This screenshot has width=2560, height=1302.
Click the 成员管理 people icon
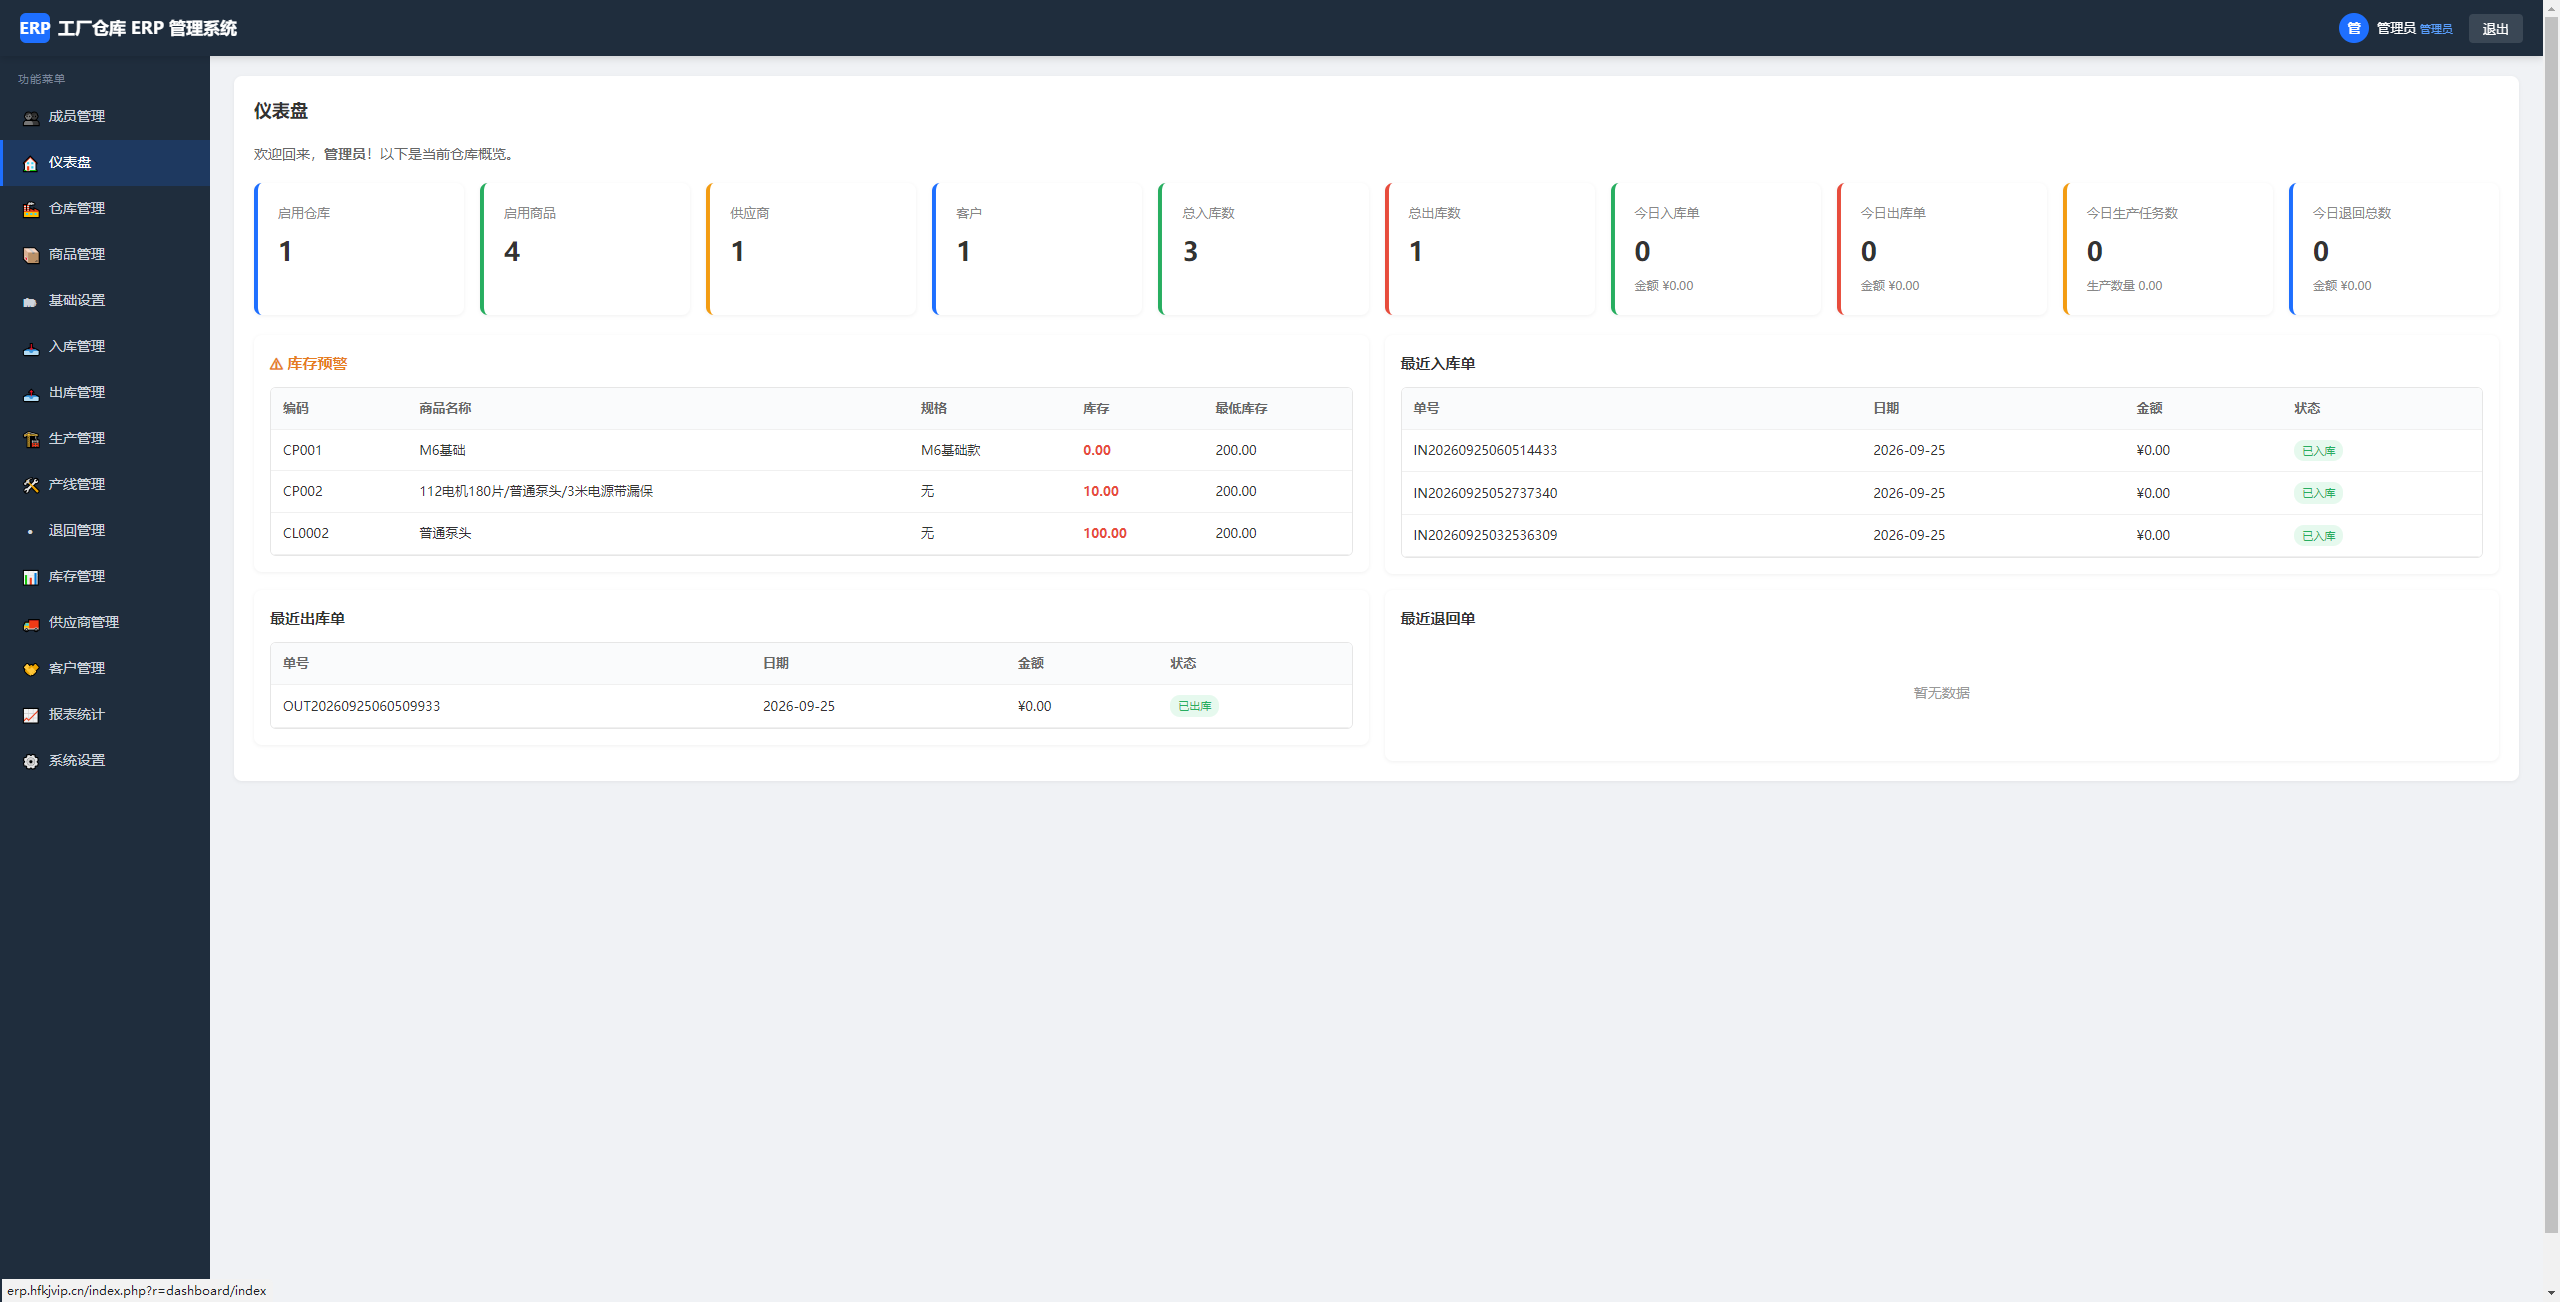coord(31,117)
